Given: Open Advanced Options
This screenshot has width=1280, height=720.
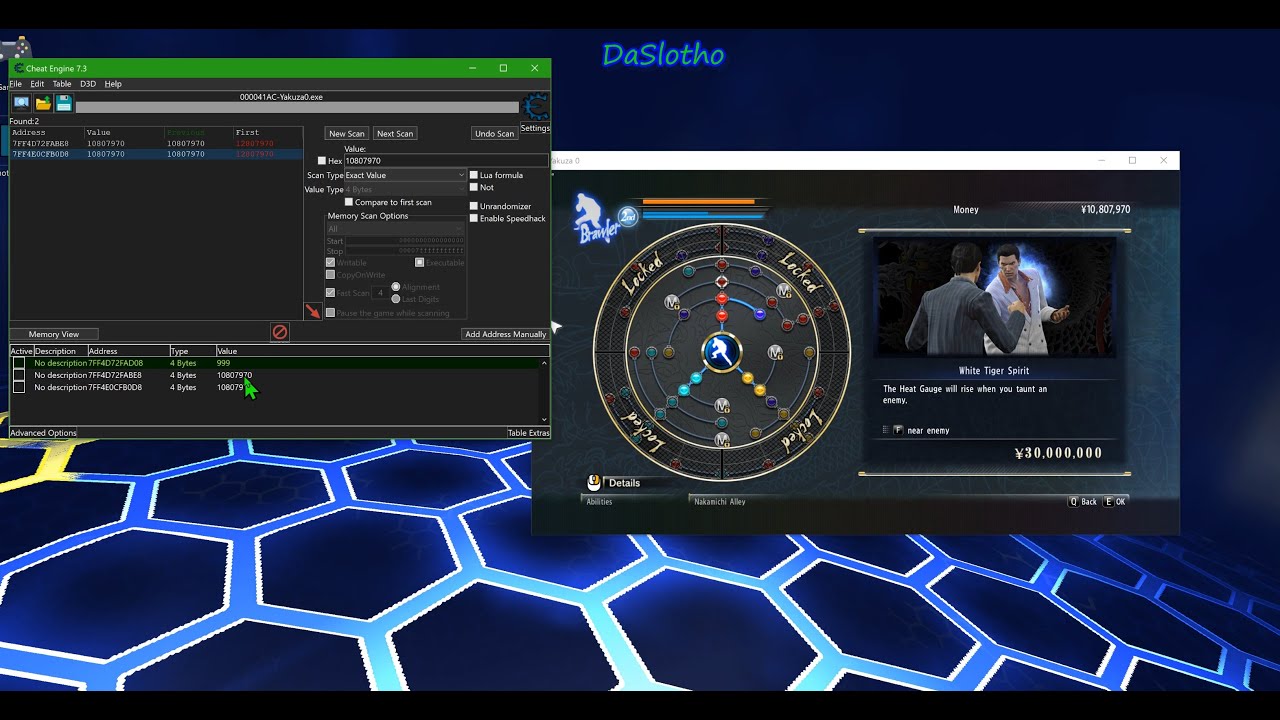Looking at the screenshot, I should pos(43,433).
